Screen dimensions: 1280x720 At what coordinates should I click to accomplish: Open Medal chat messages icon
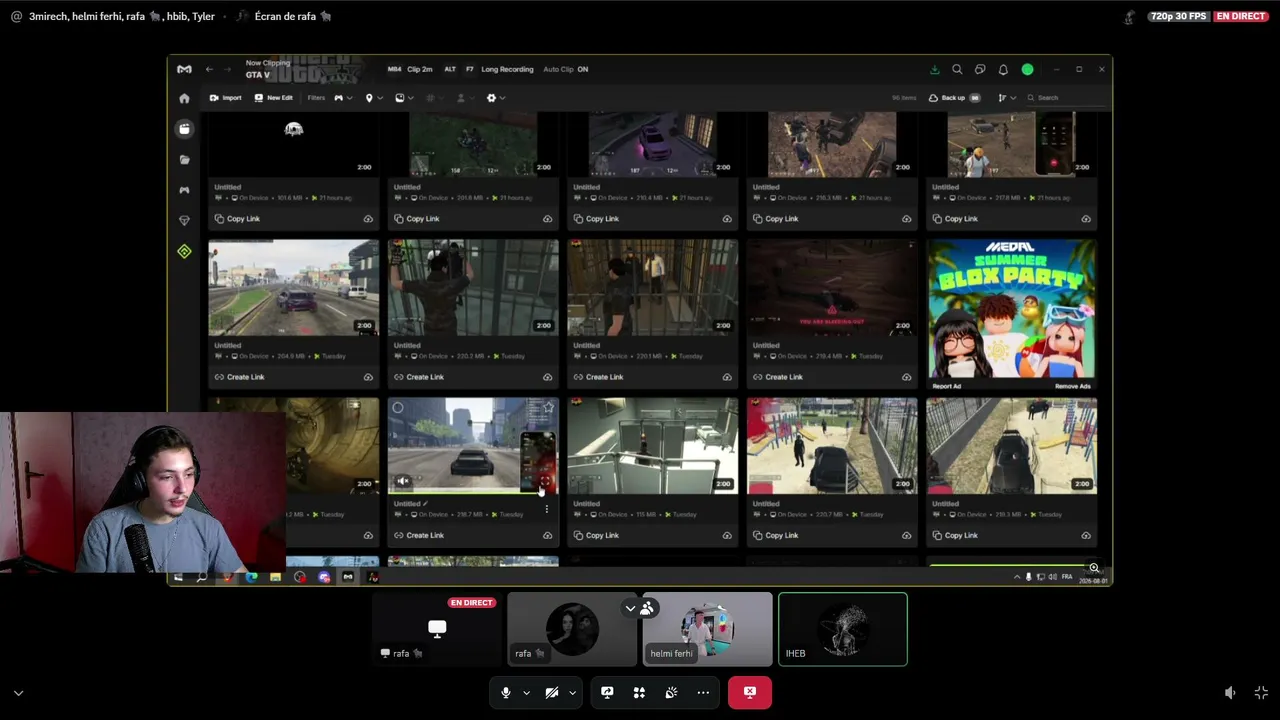coord(980,70)
